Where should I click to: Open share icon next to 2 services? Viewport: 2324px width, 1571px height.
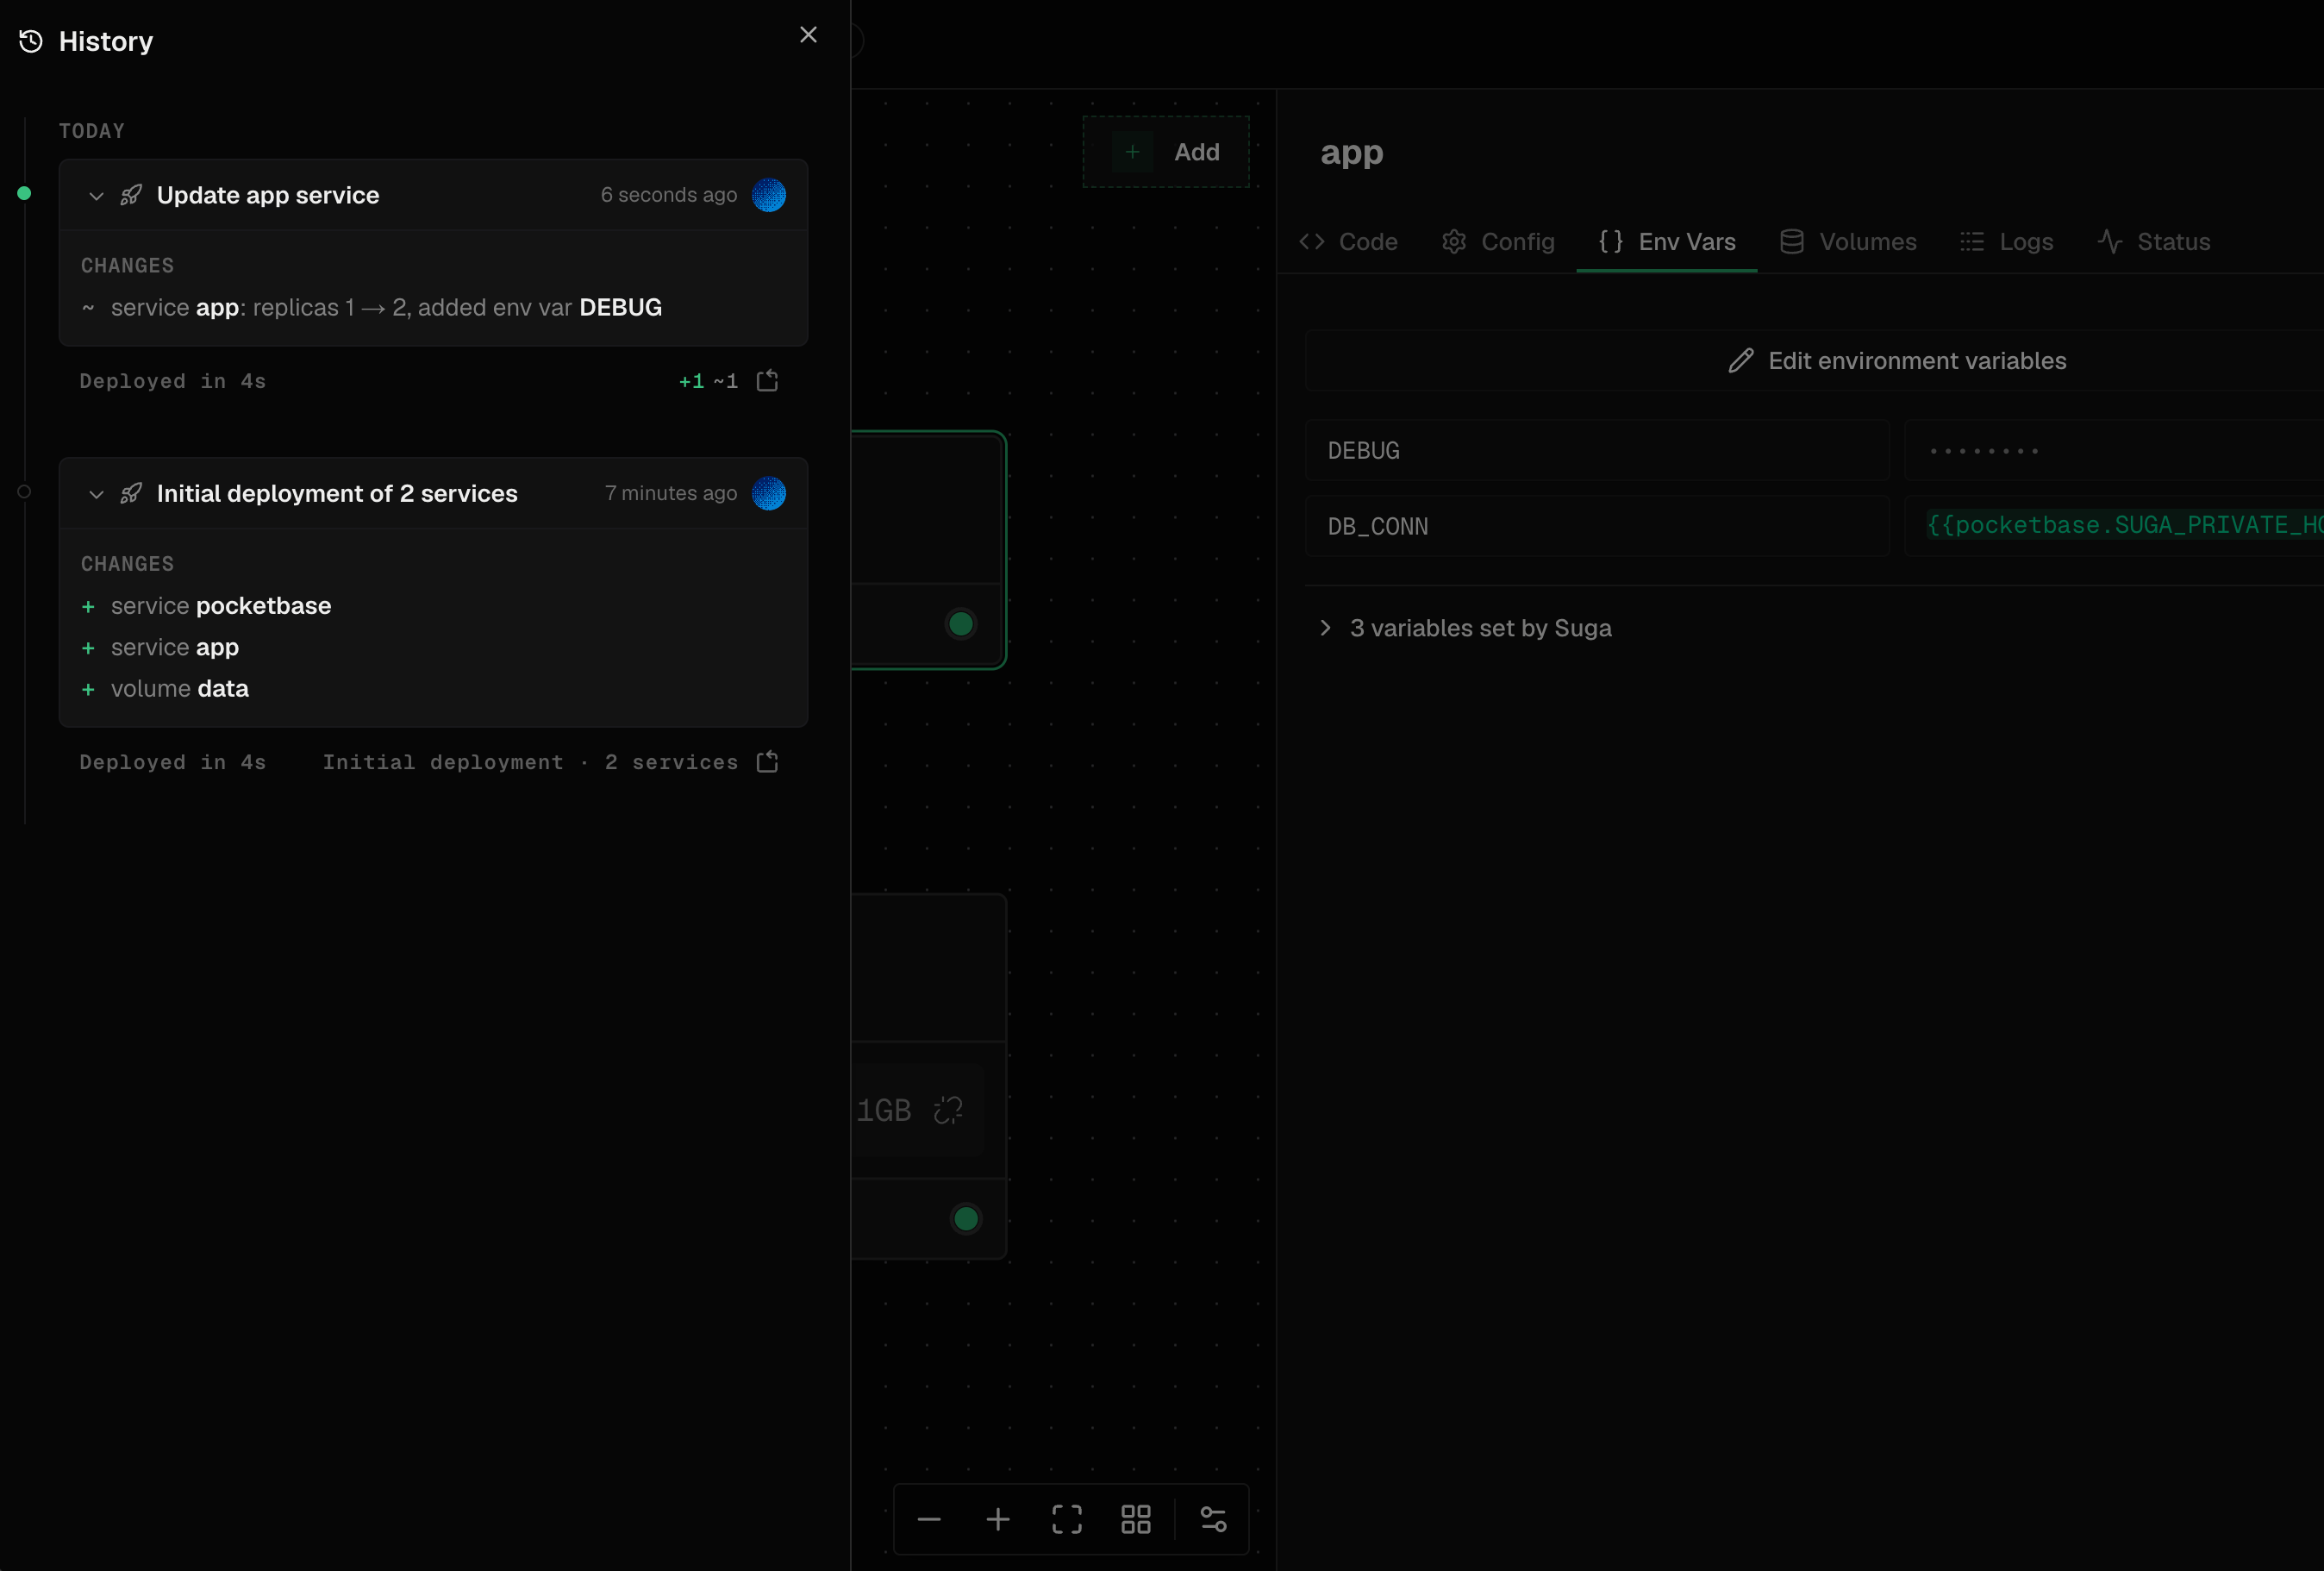click(x=767, y=762)
